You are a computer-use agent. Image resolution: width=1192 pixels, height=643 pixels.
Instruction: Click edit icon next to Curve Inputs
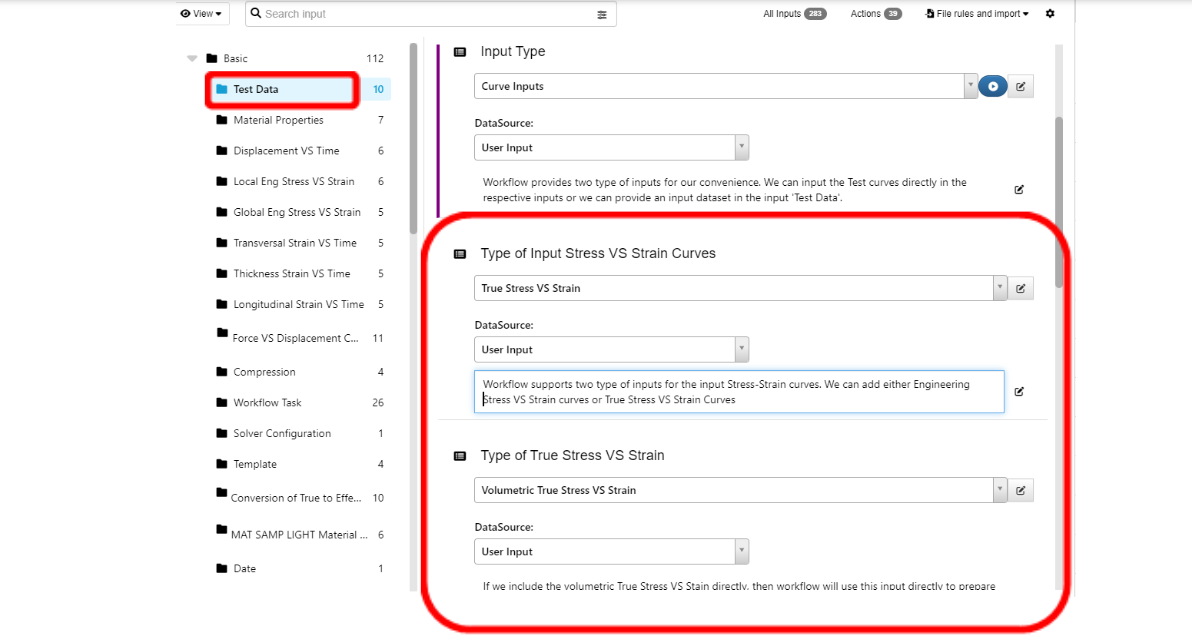tap(1020, 86)
